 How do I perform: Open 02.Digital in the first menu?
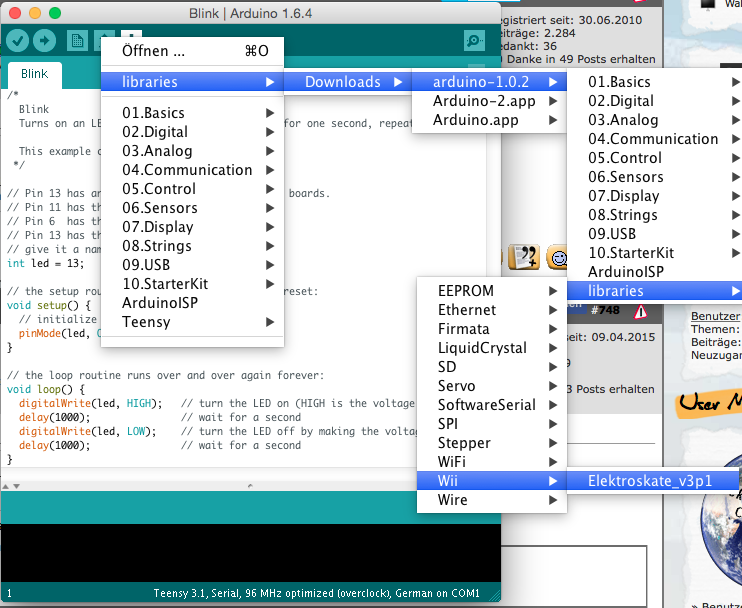[x=193, y=132]
